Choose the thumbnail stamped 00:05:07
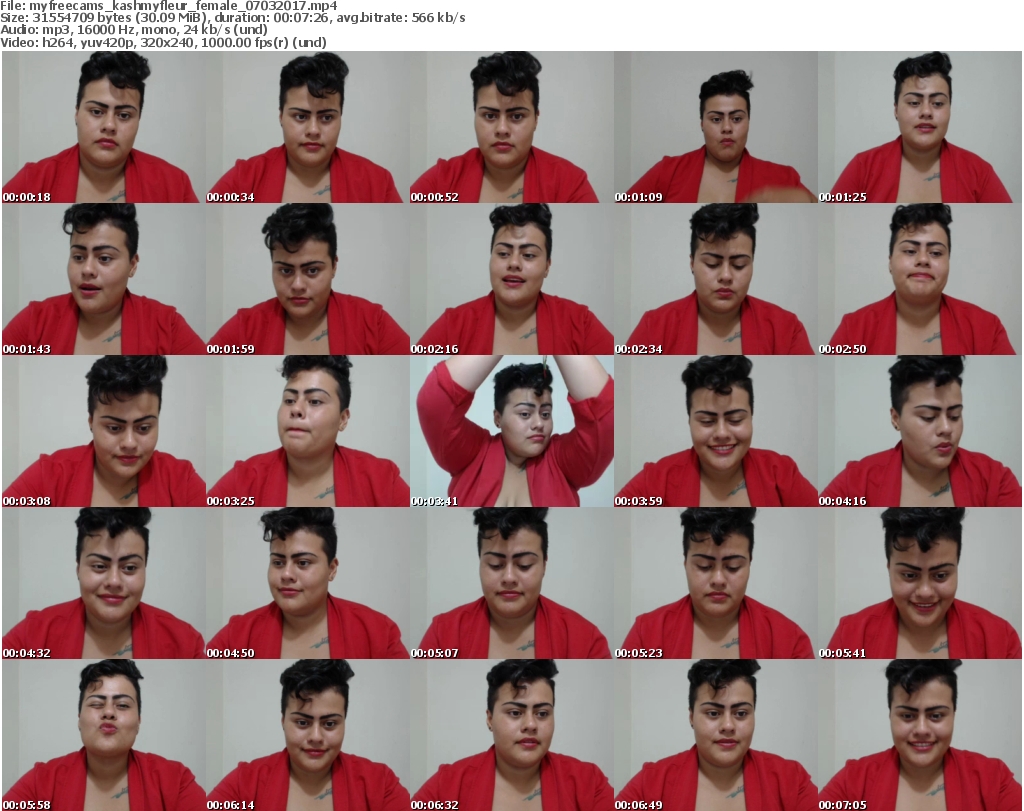The height and width of the screenshot is (811, 1024). pos(512,583)
